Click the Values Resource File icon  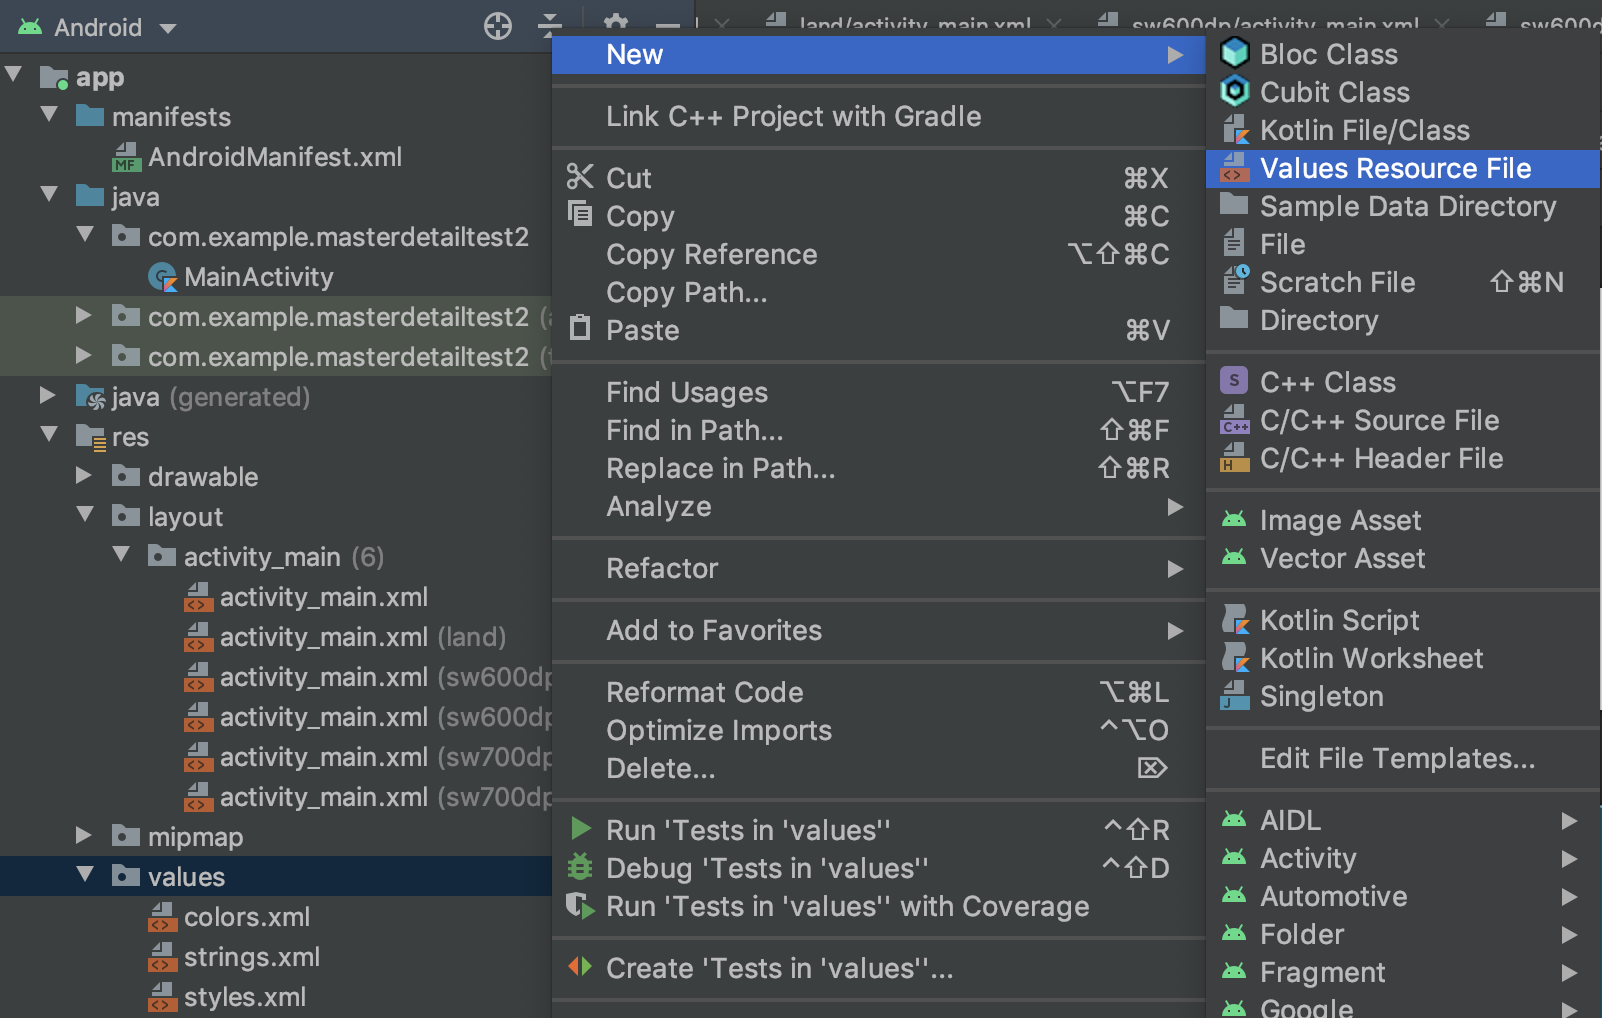pyautogui.click(x=1235, y=168)
